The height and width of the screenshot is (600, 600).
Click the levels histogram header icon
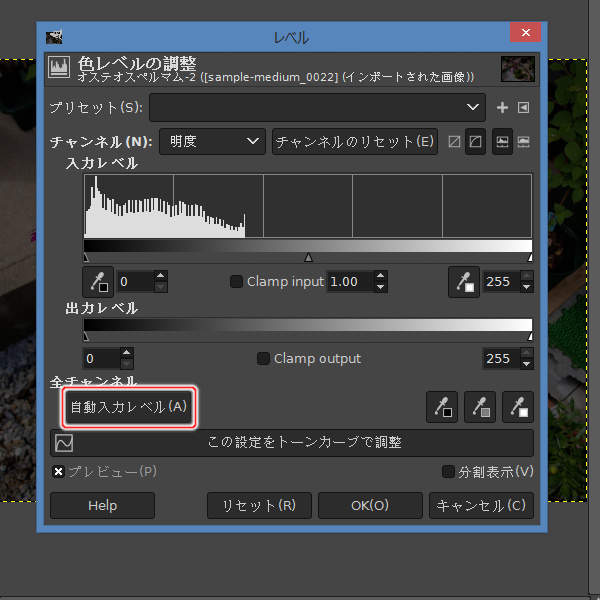pyautogui.click(x=59, y=67)
